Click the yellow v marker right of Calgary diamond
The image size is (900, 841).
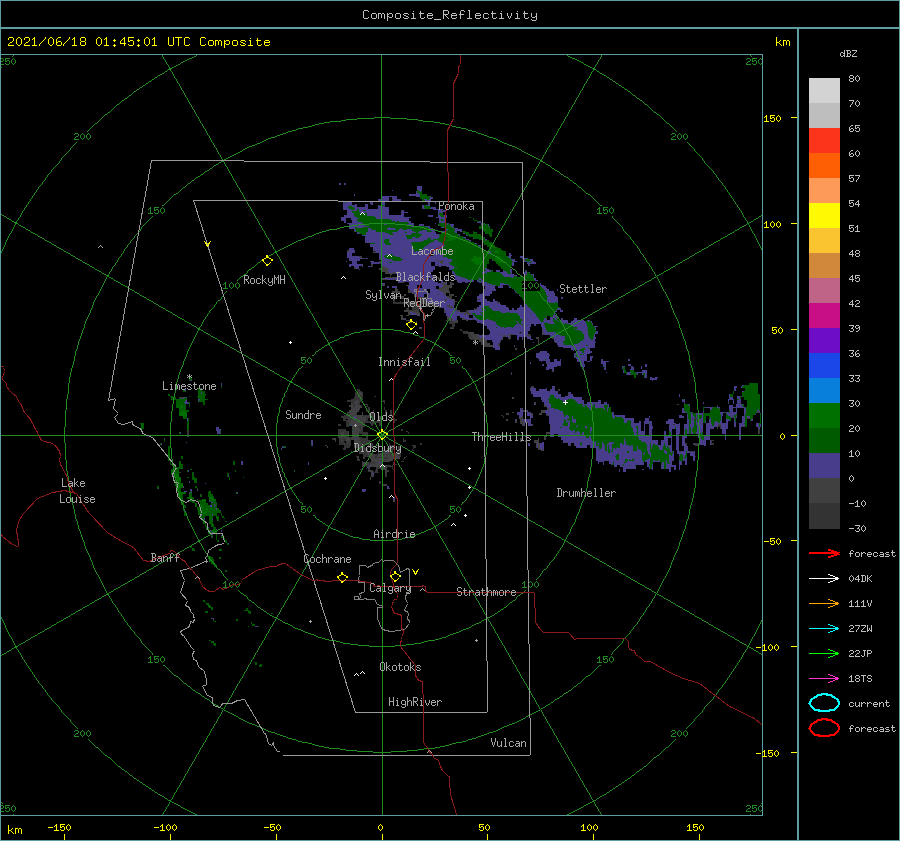(x=415, y=572)
